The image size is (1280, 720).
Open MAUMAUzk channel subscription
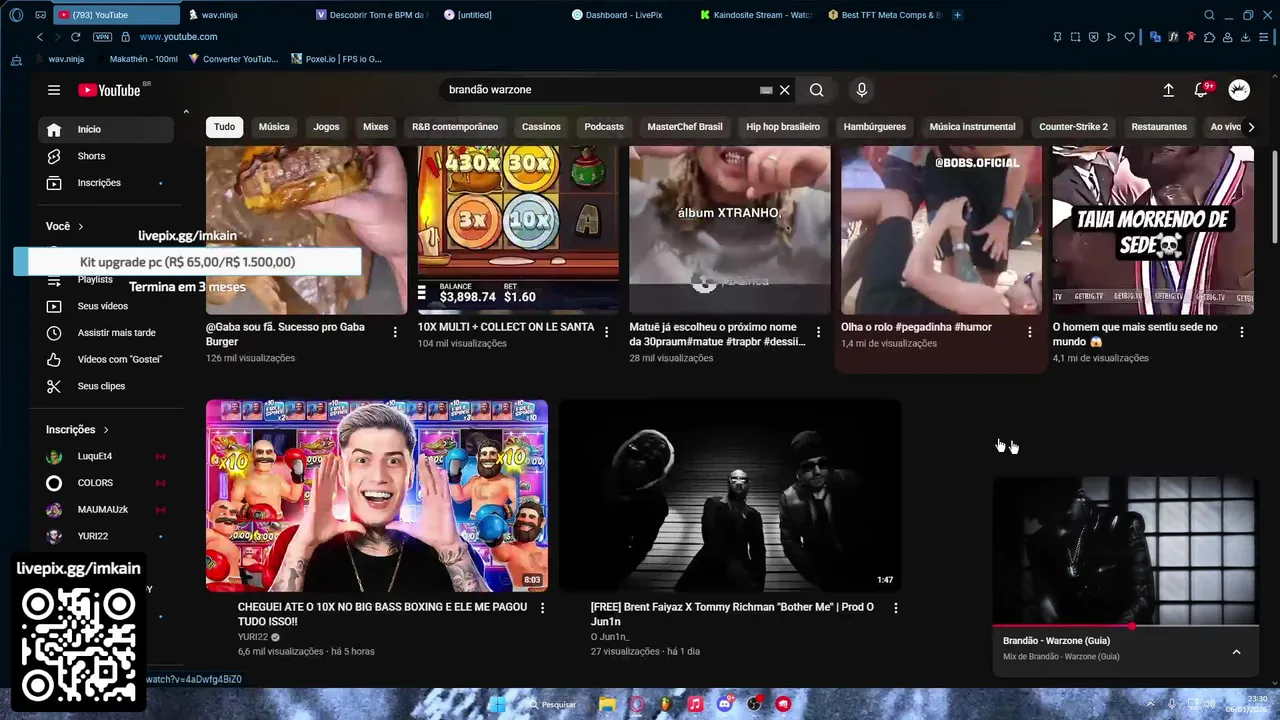pos(106,510)
